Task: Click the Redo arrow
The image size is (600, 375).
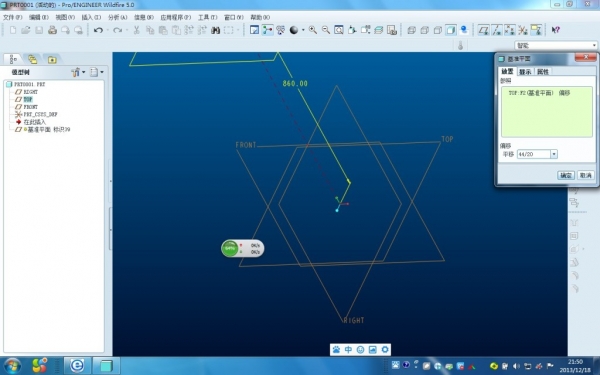Action: tap(117, 30)
